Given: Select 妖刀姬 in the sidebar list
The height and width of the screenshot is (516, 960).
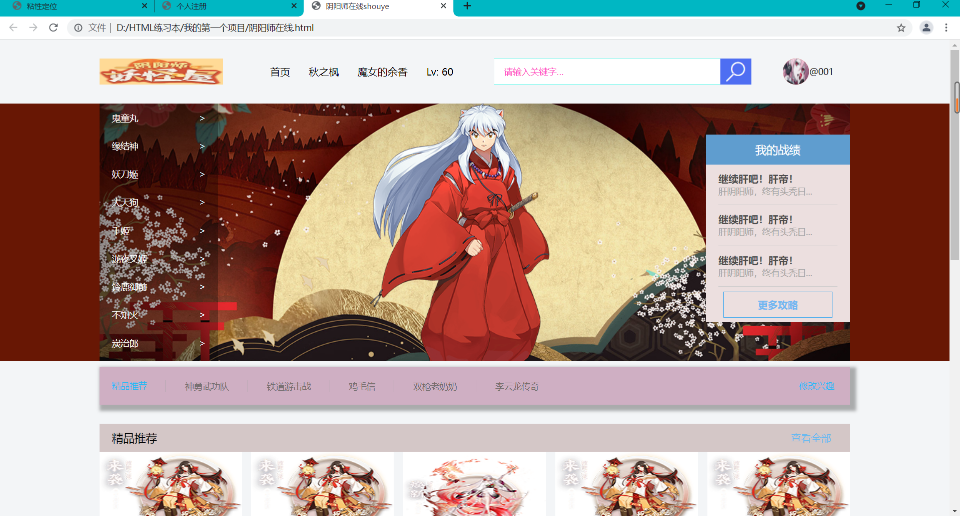Looking at the screenshot, I should click(x=125, y=175).
